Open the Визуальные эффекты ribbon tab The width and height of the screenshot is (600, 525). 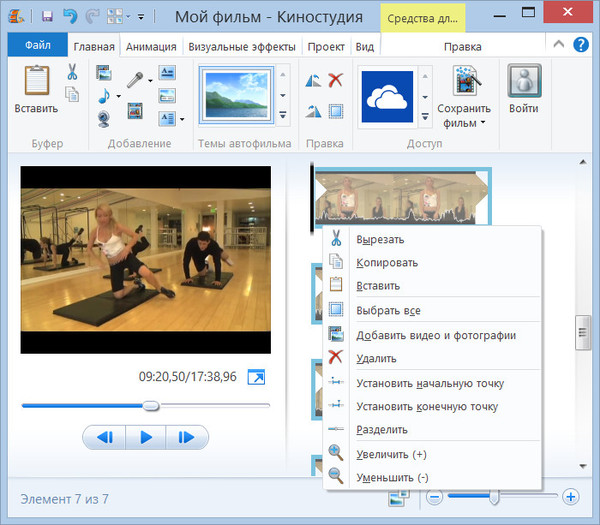click(241, 46)
